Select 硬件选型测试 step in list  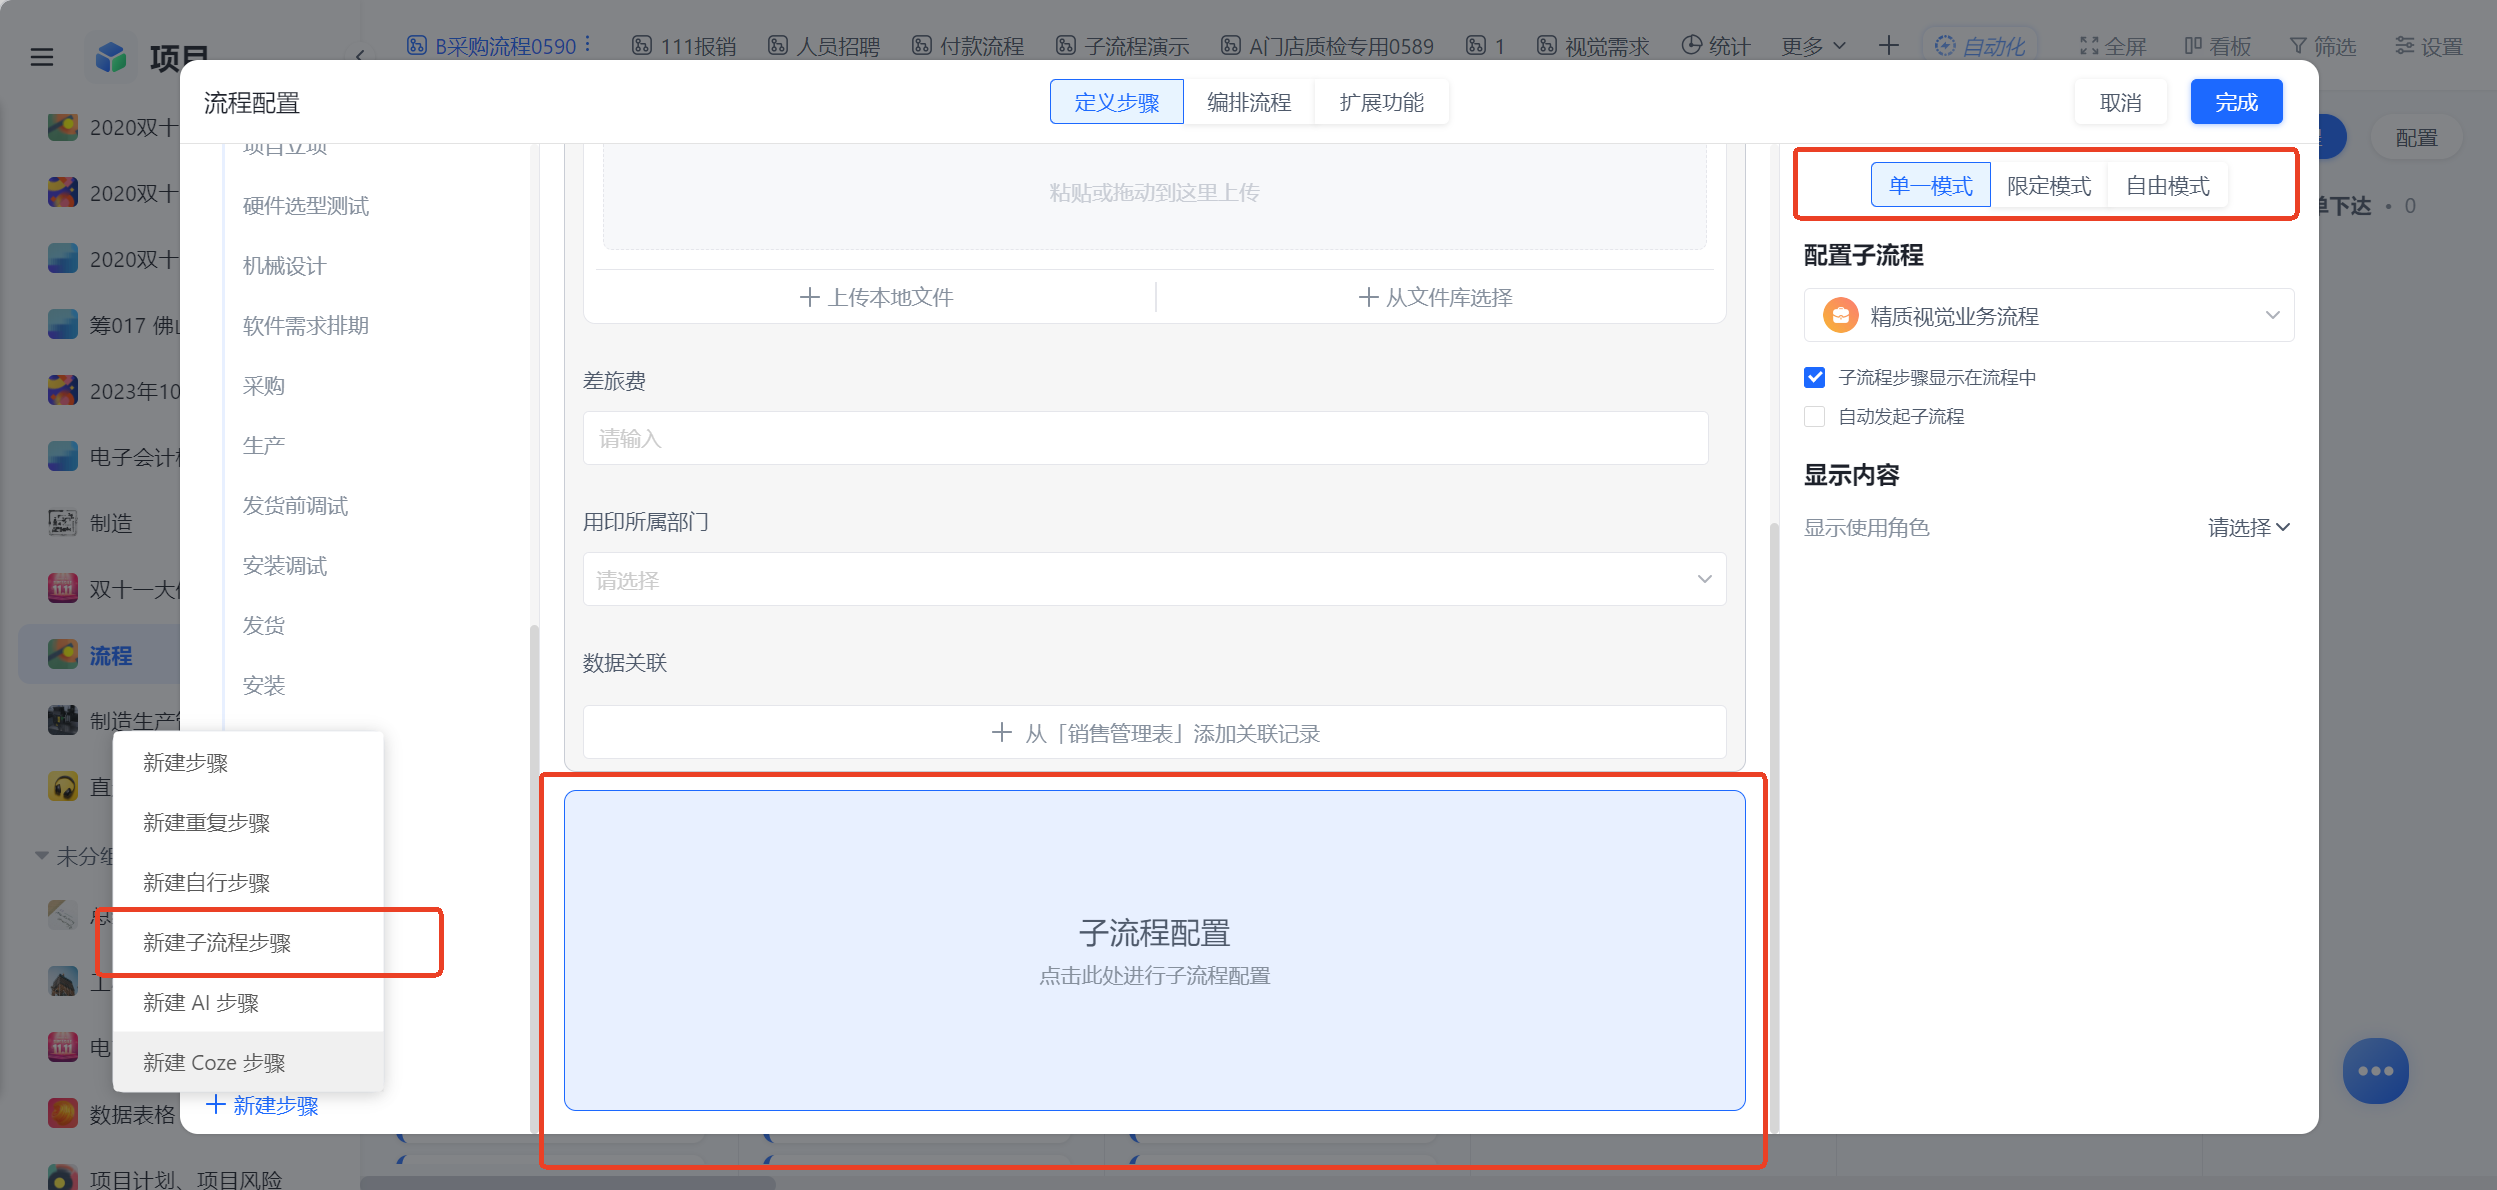click(306, 206)
